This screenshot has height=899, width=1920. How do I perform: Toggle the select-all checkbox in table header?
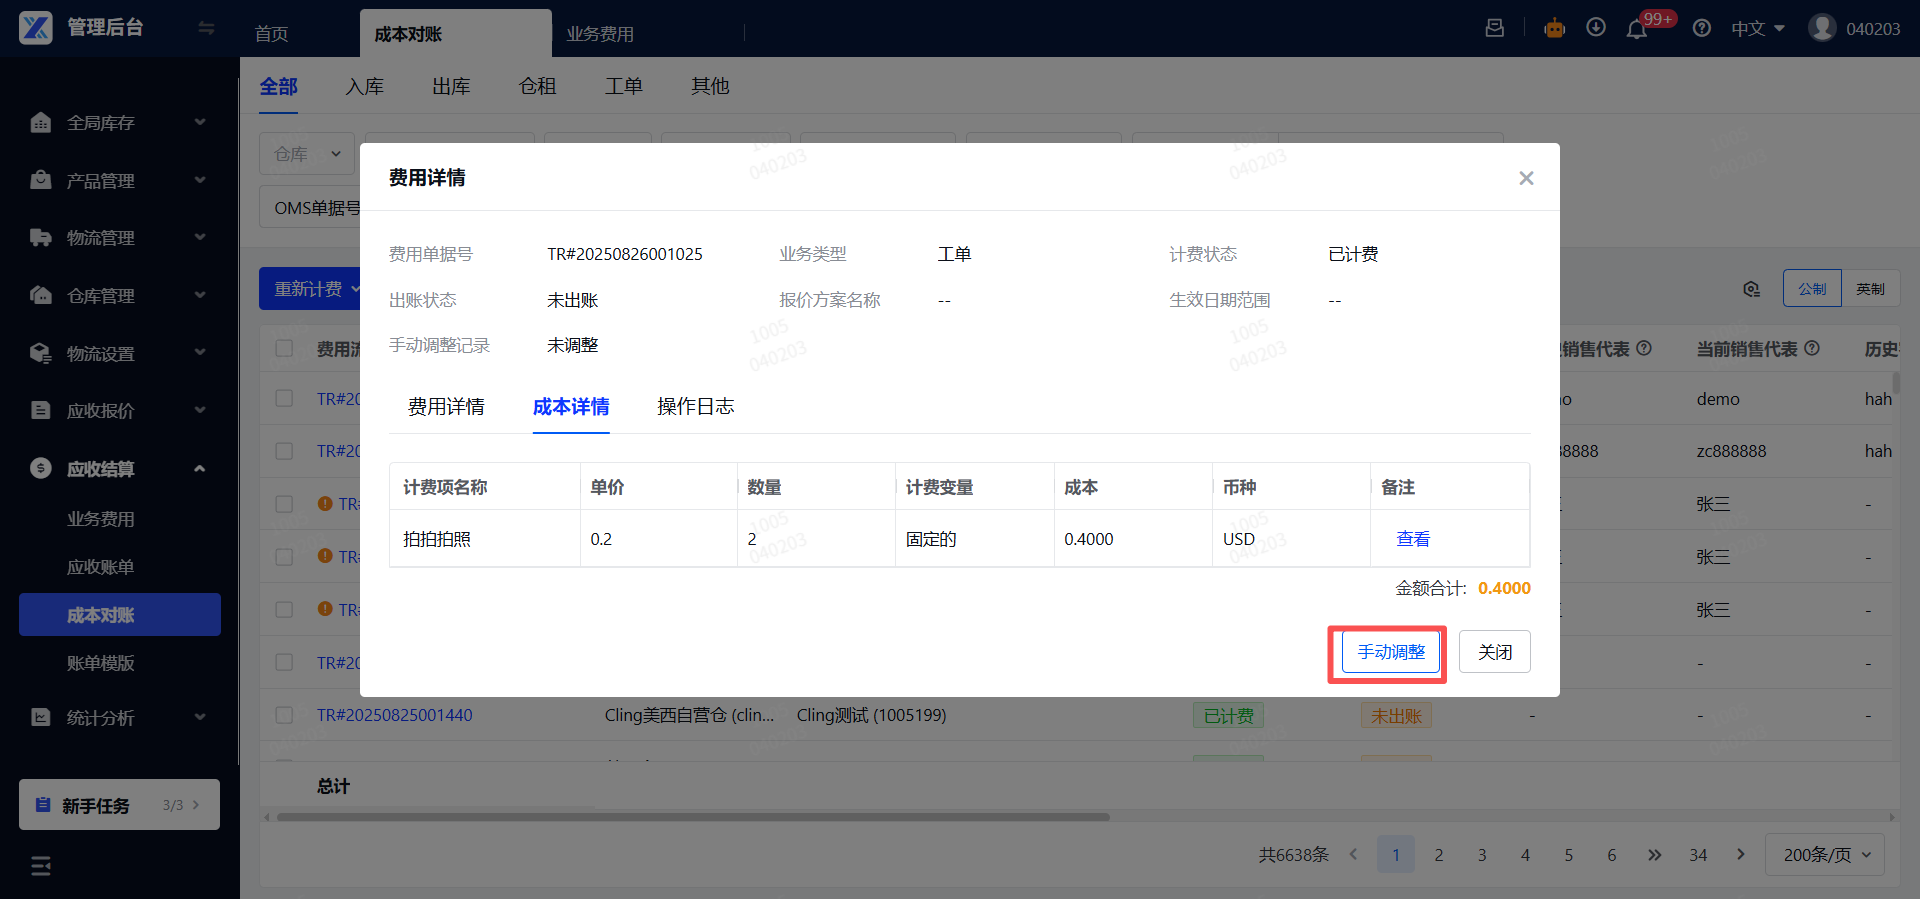[284, 348]
